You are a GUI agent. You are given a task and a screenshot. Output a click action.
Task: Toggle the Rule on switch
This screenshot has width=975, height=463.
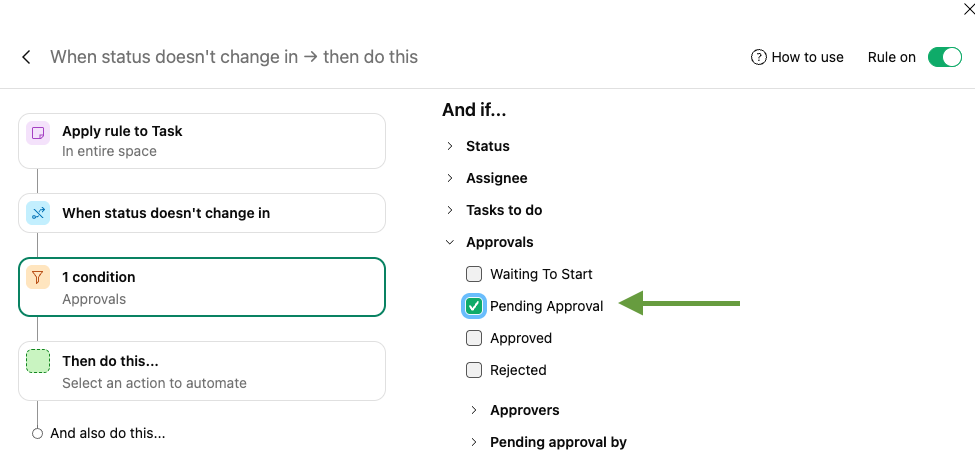(944, 57)
